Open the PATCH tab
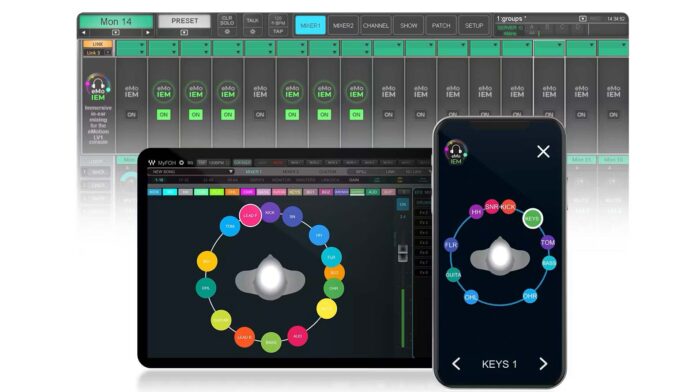The image size is (696, 392). tap(441, 25)
